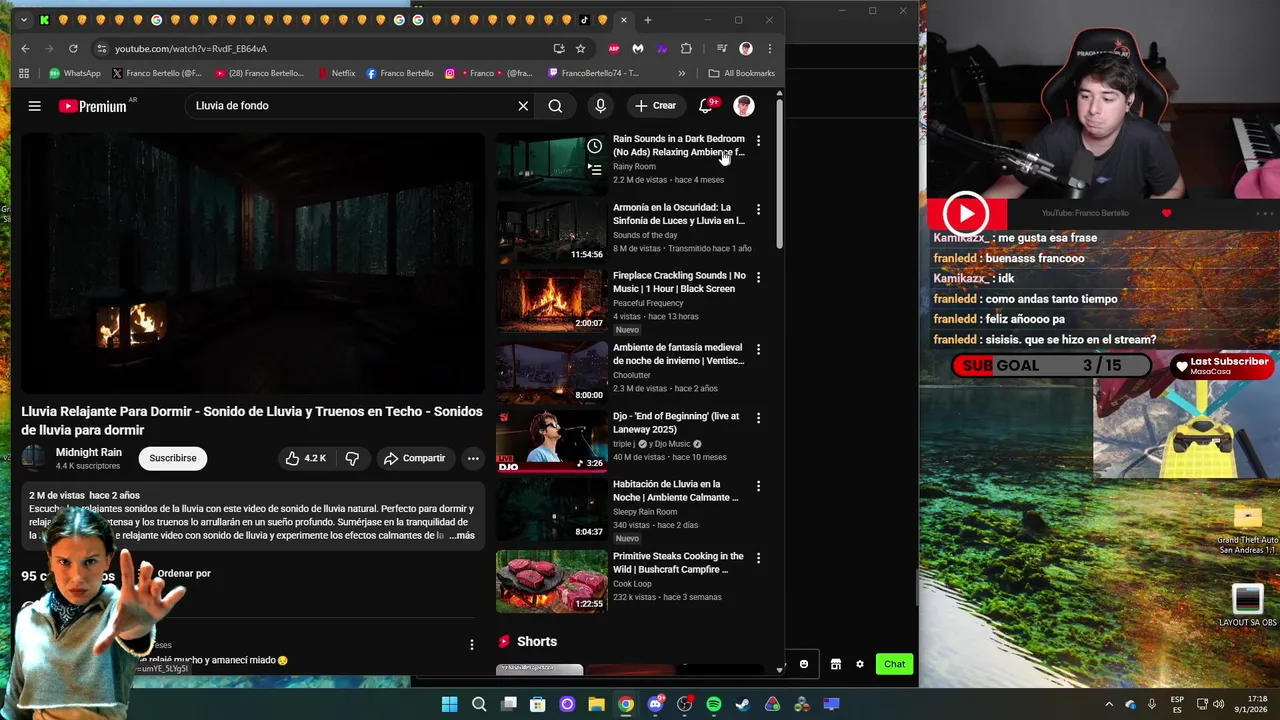Screen dimensions: 1280x720
Task: Run search with magnifier button
Action: [x=555, y=106]
